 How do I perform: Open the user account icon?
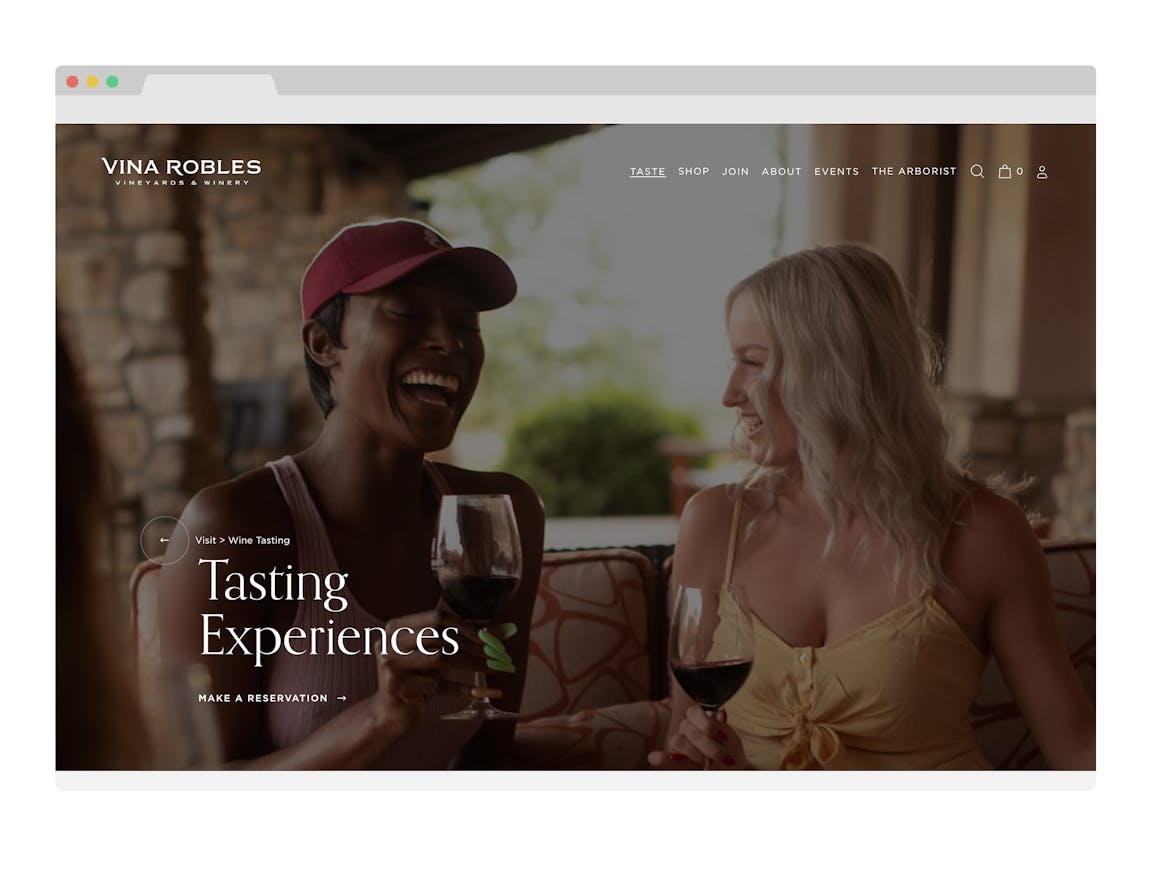point(1042,172)
